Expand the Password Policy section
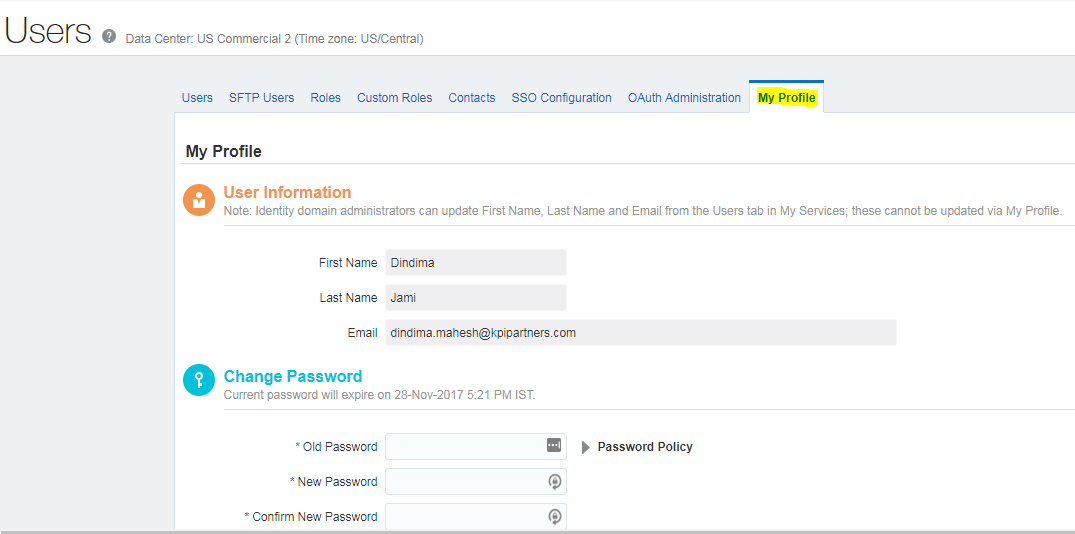This screenshot has width=1075, height=534. click(x=586, y=447)
